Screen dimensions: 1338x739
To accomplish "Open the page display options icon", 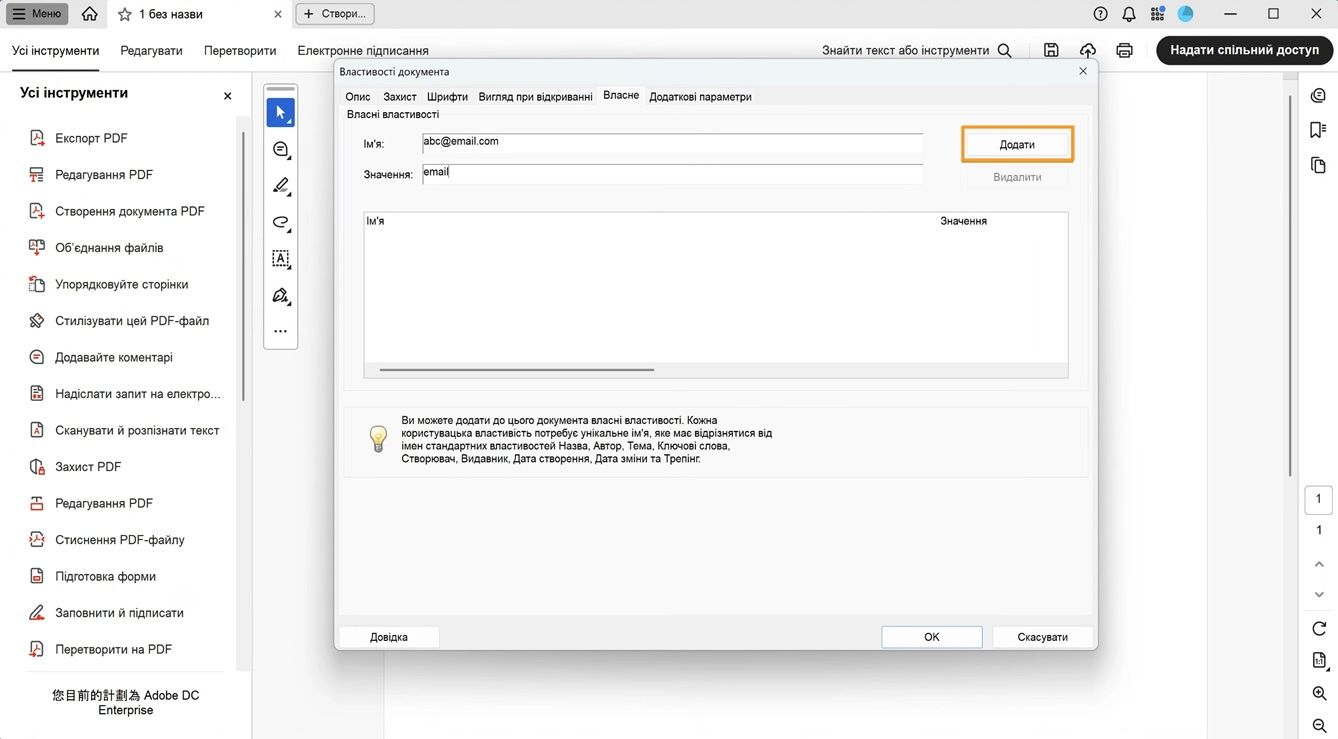I will [1319, 661].
